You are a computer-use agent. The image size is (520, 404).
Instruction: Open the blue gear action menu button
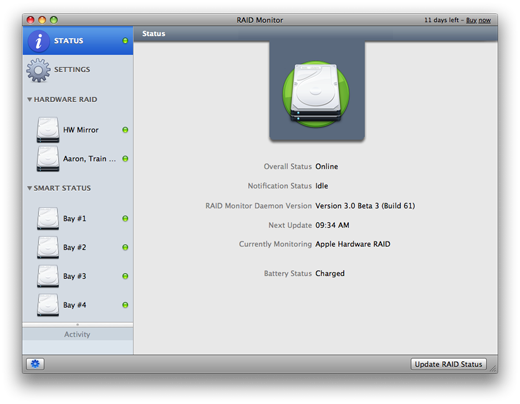pyautogui.click(x=35, y=364)
